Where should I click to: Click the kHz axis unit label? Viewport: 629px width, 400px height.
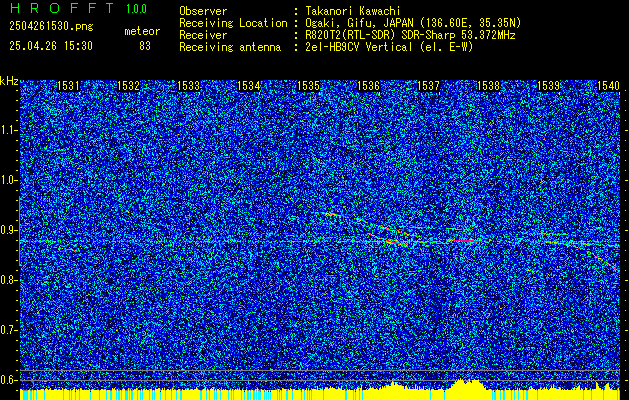[9, 81]
